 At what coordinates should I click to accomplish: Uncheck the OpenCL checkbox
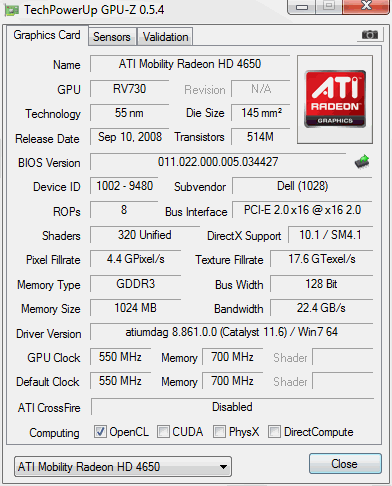pos(100,431)
